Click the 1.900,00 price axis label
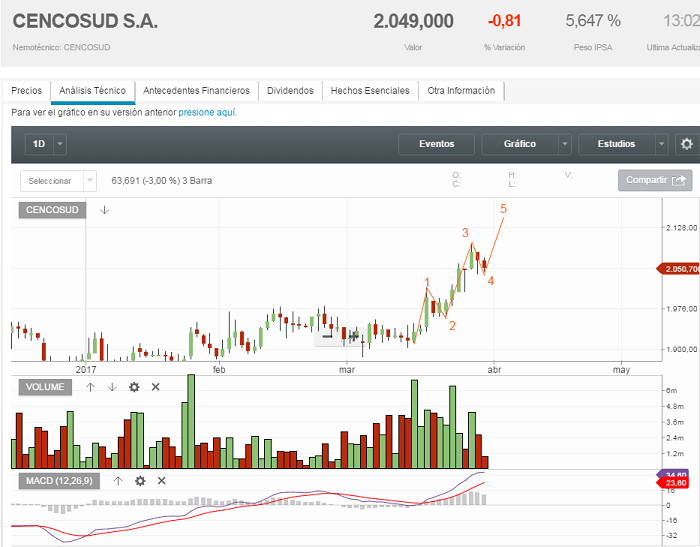Screen dimensions: 700x547 (682, 349)
